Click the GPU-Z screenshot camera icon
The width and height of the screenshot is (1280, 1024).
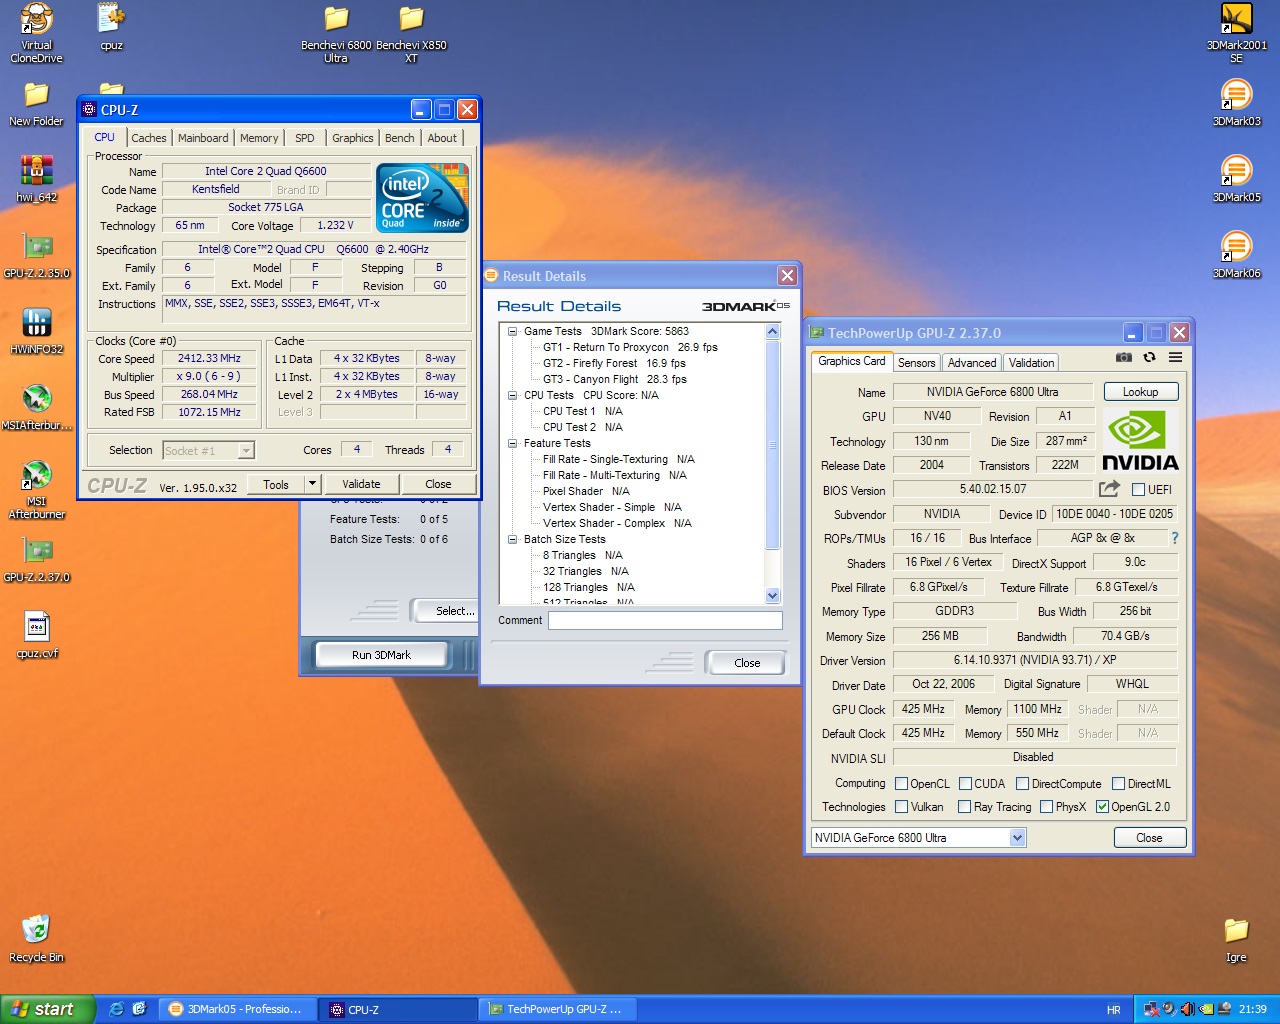pyautogui.click(x=1124, y=357)
